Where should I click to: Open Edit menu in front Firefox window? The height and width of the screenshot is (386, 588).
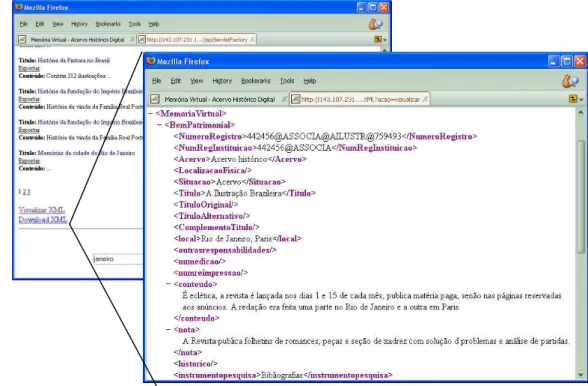tap(176, 81)
